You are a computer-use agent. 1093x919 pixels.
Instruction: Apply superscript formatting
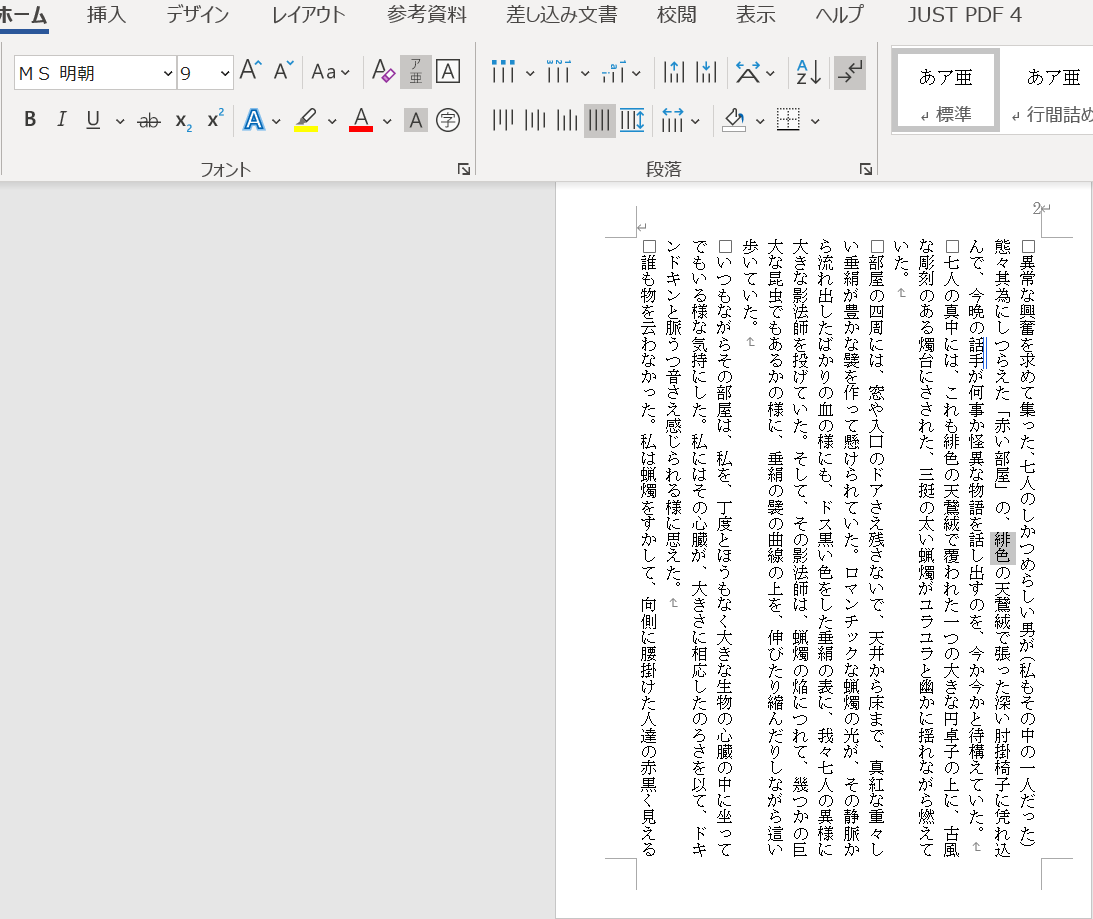(212, 120)
